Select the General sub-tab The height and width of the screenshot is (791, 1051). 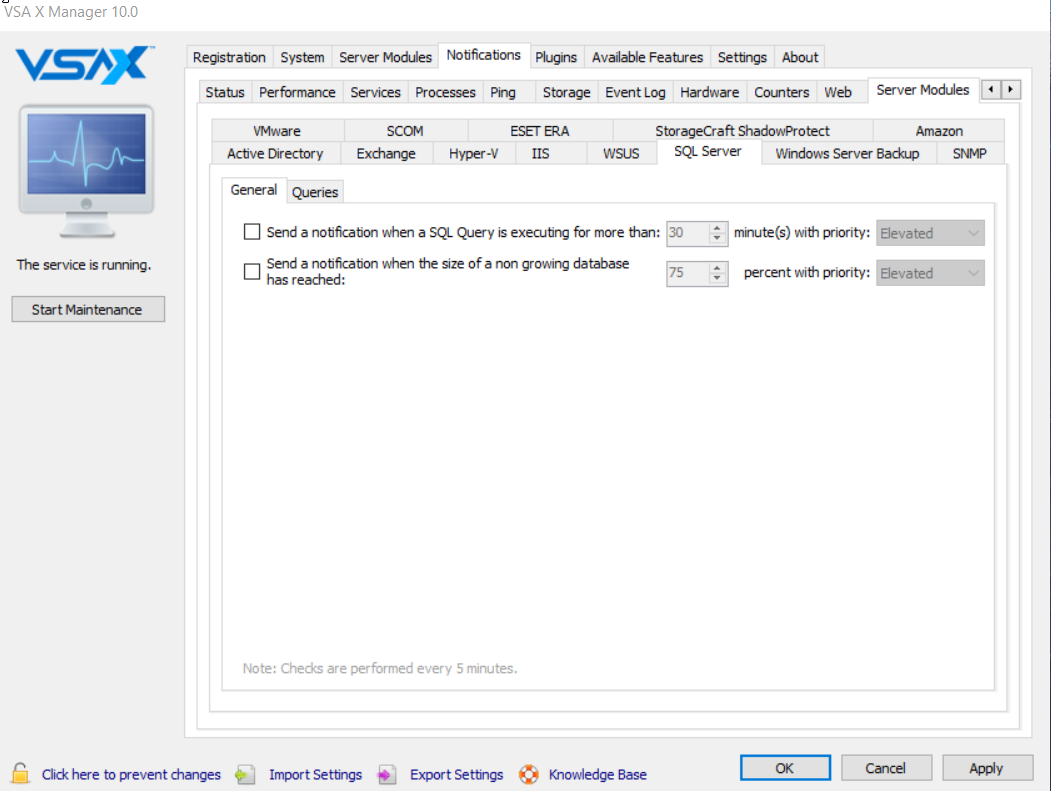254,190
